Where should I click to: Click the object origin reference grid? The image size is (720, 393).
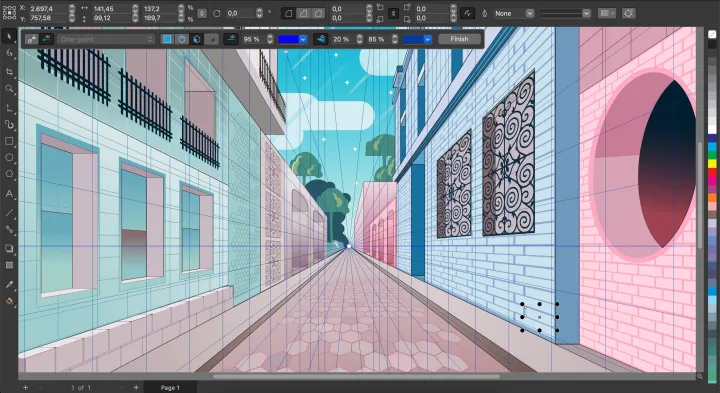(x=9, y=13)
